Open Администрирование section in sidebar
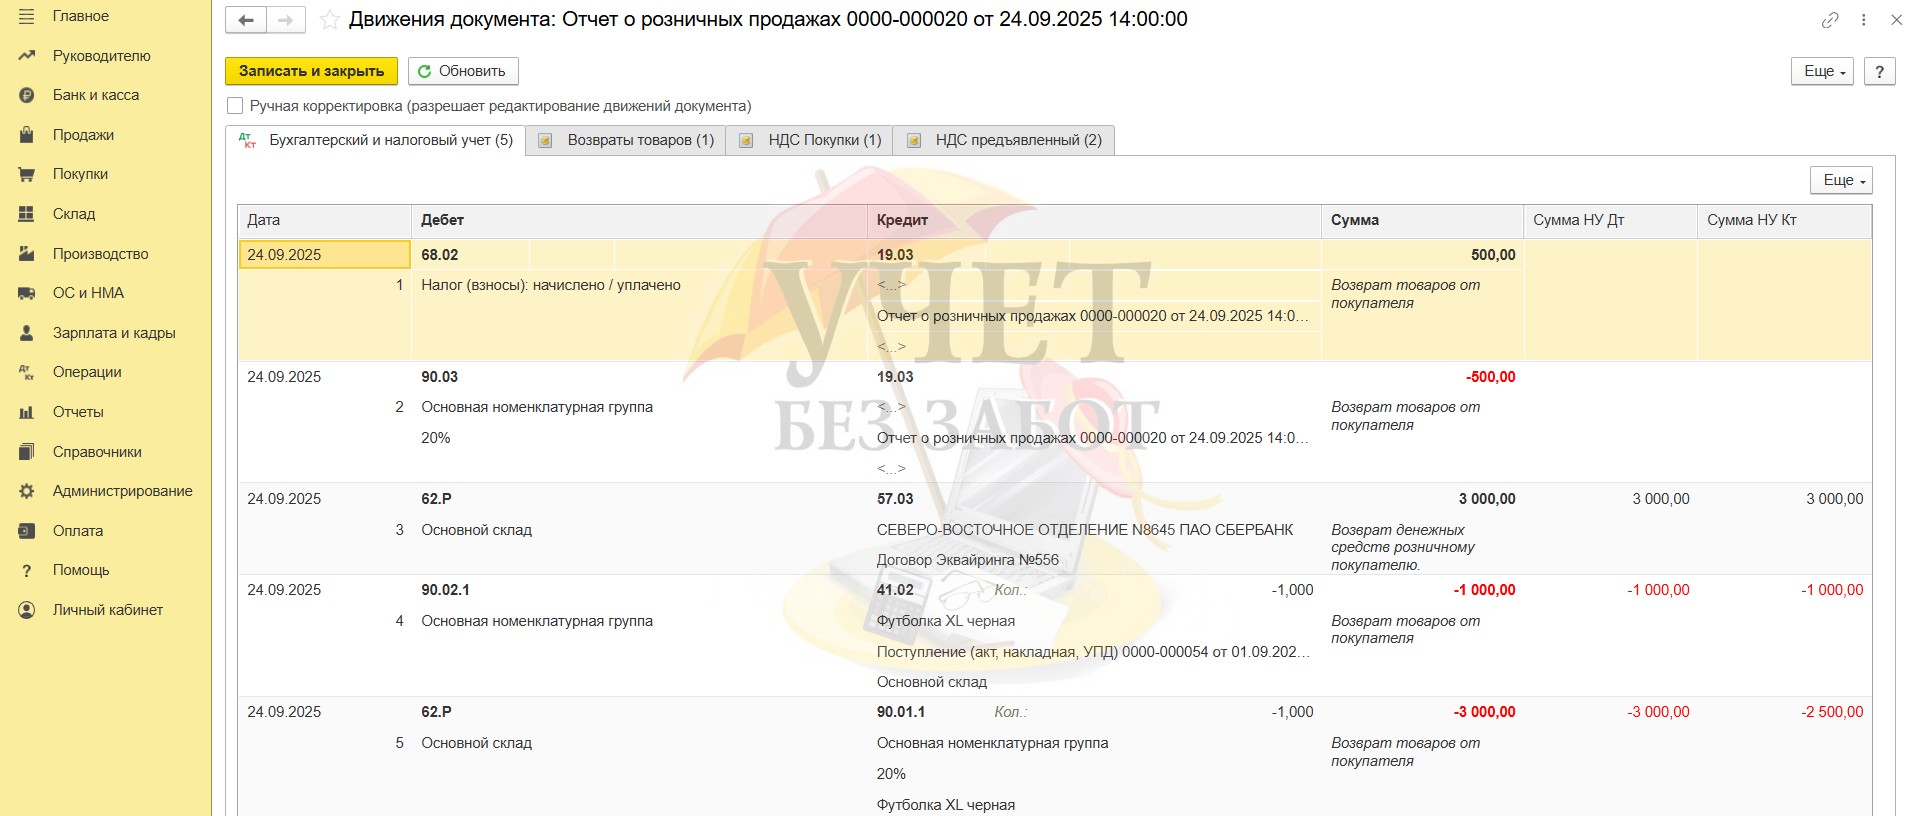The image size is (1920, 816). pos(123,491)
